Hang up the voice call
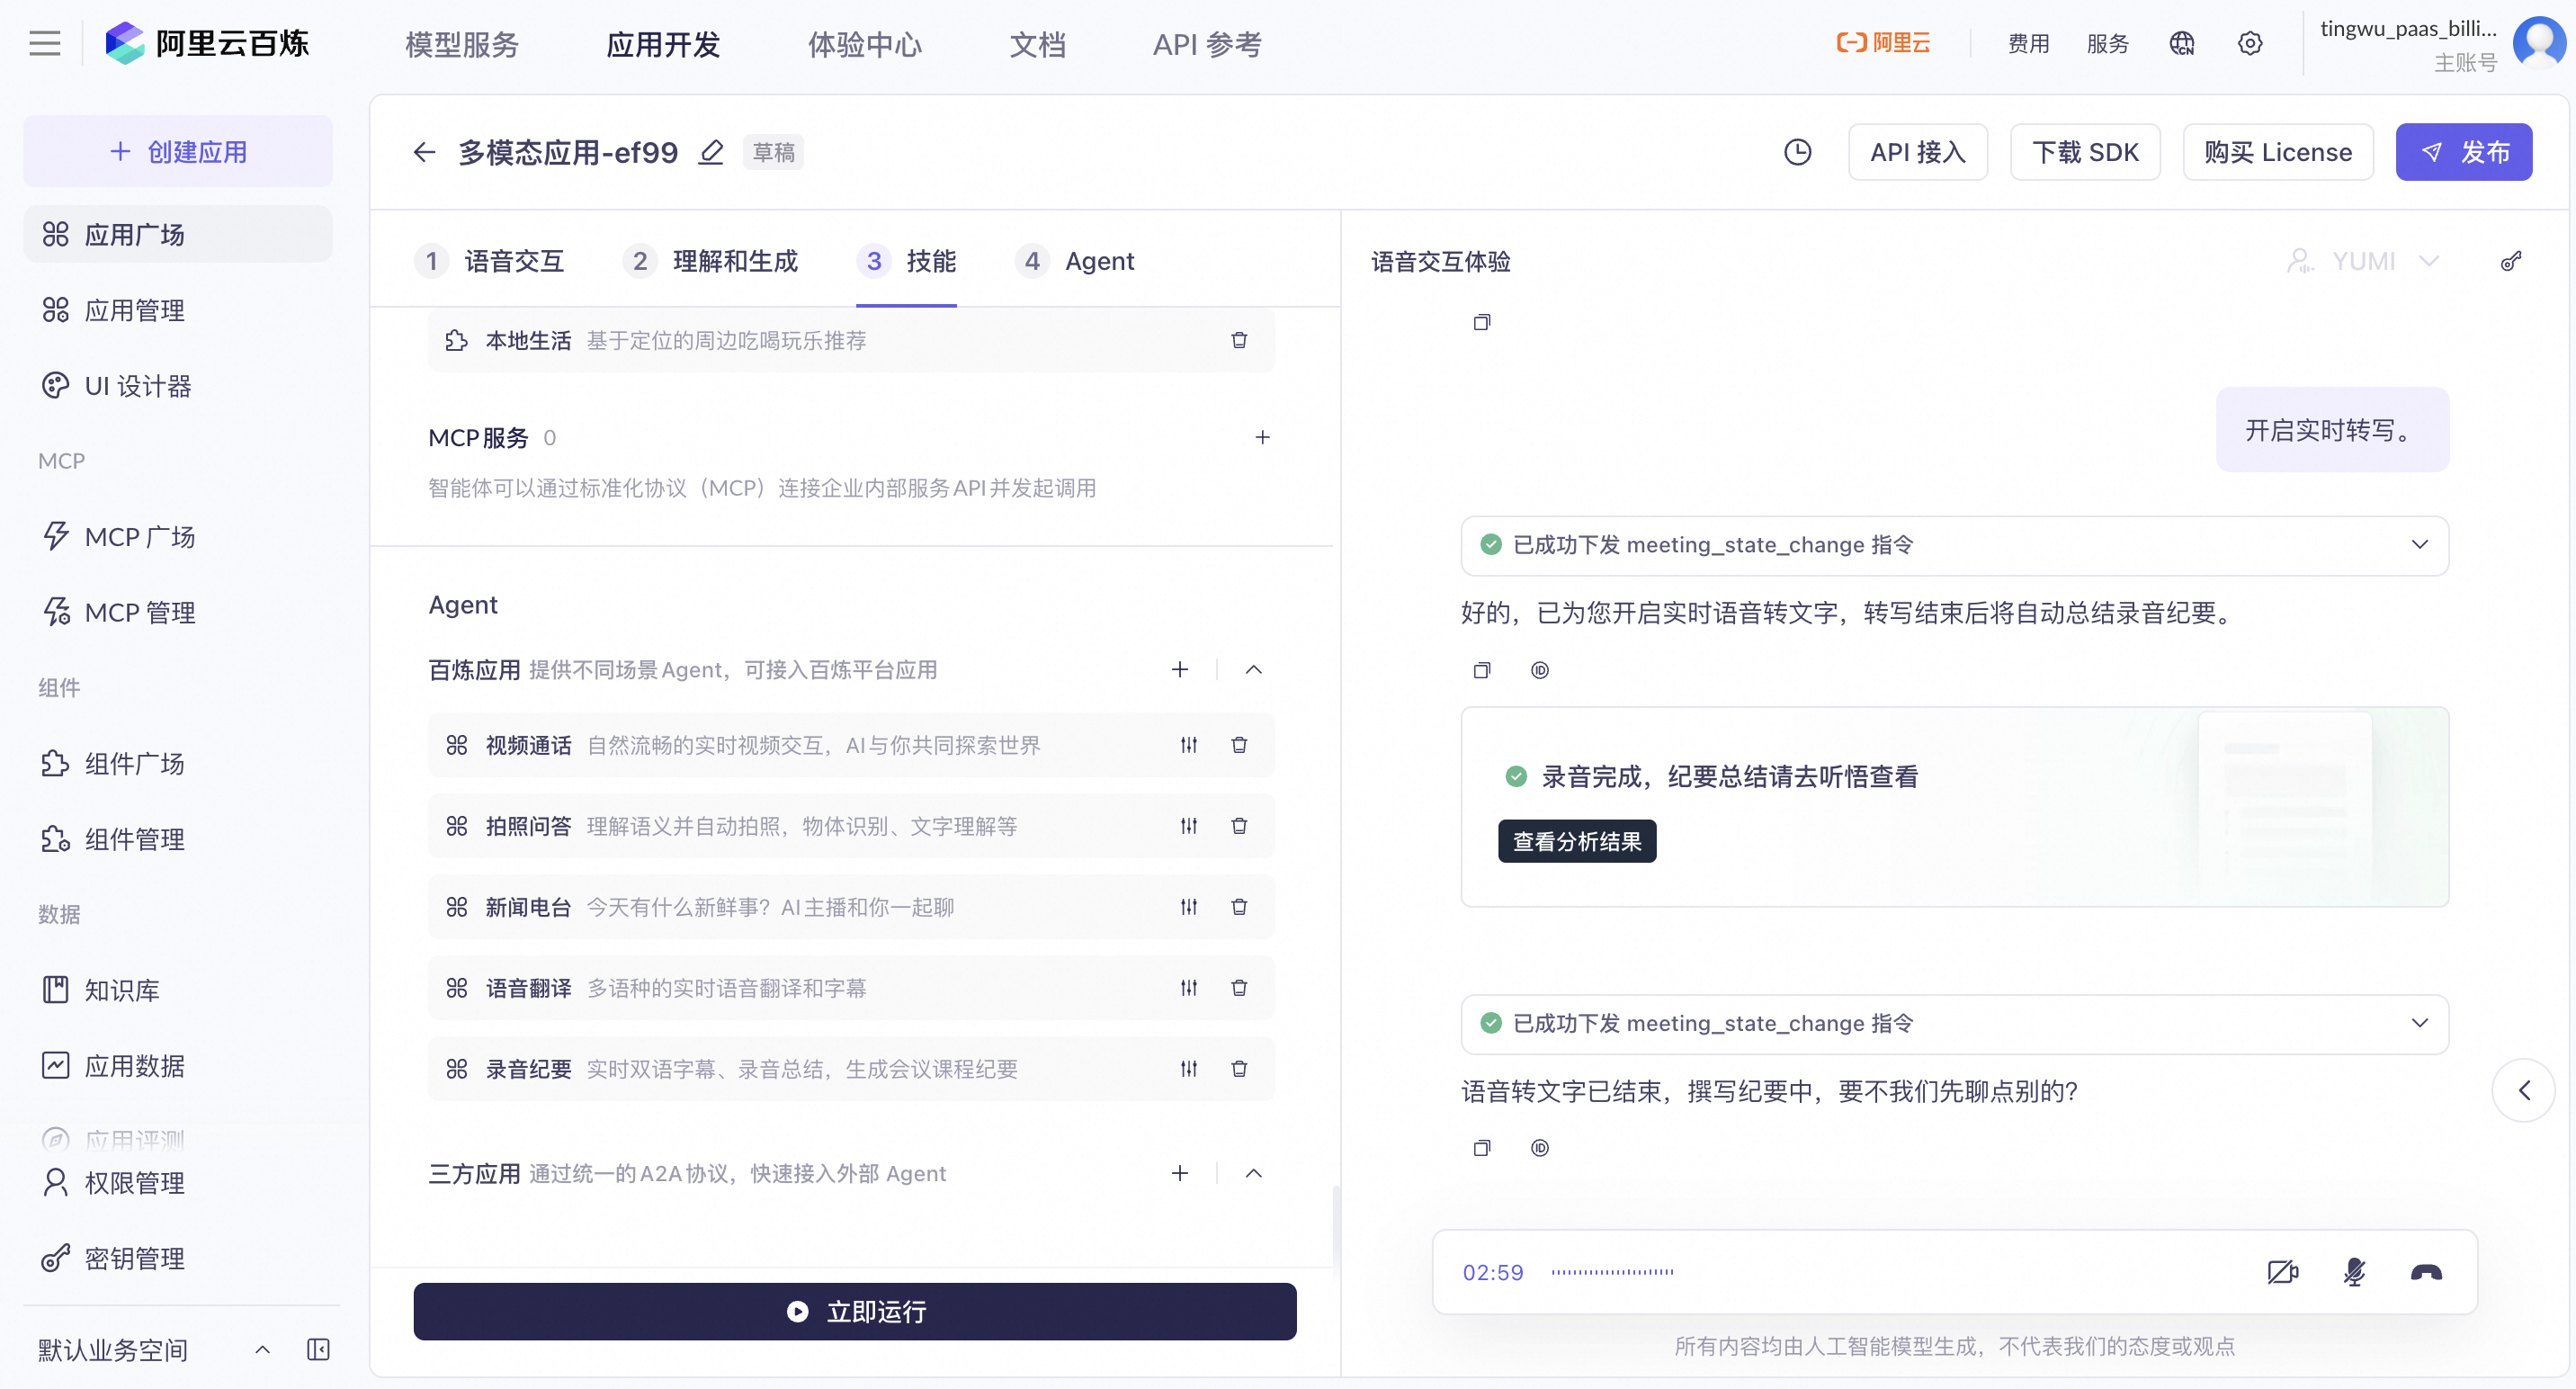This screenshot has width=2576, height=1389. click(2426, 1272)
